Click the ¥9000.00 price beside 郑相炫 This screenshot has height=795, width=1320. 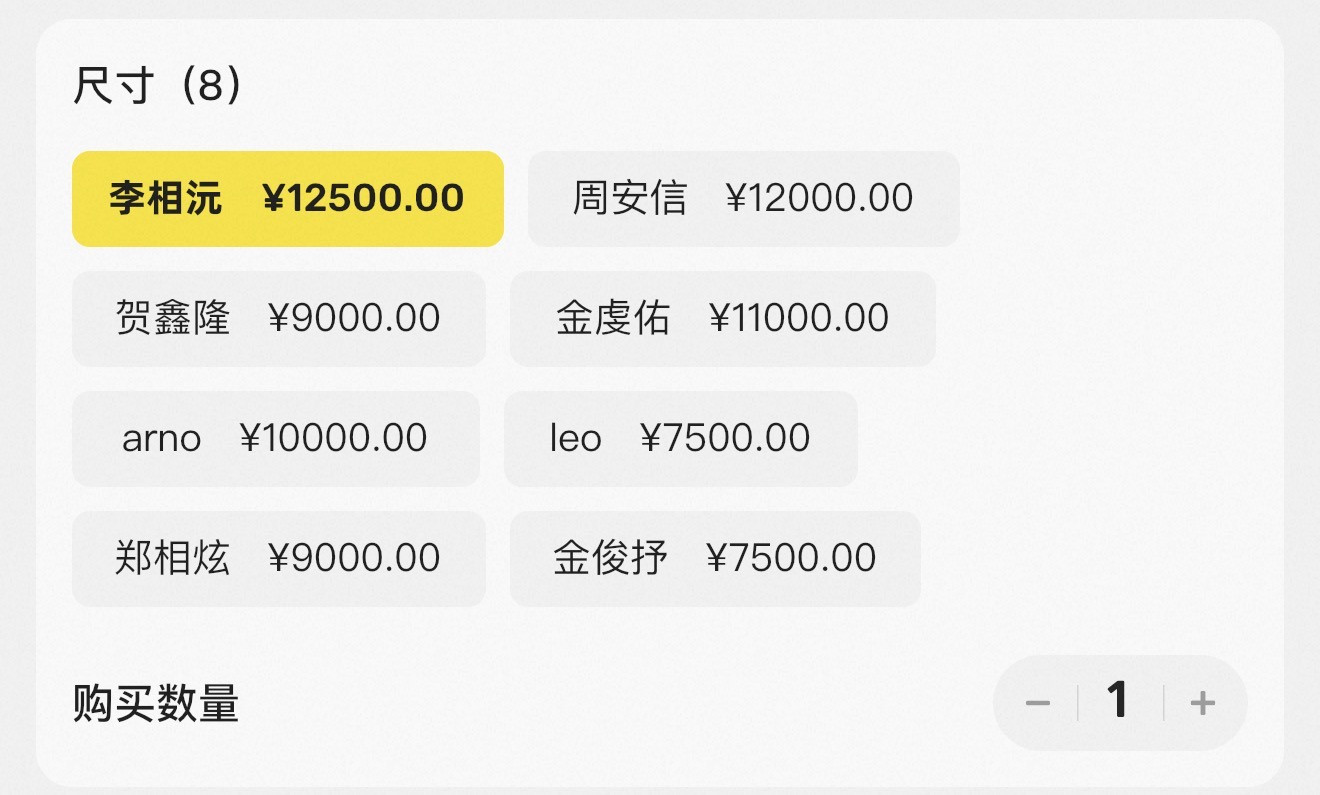coord(354,558)
